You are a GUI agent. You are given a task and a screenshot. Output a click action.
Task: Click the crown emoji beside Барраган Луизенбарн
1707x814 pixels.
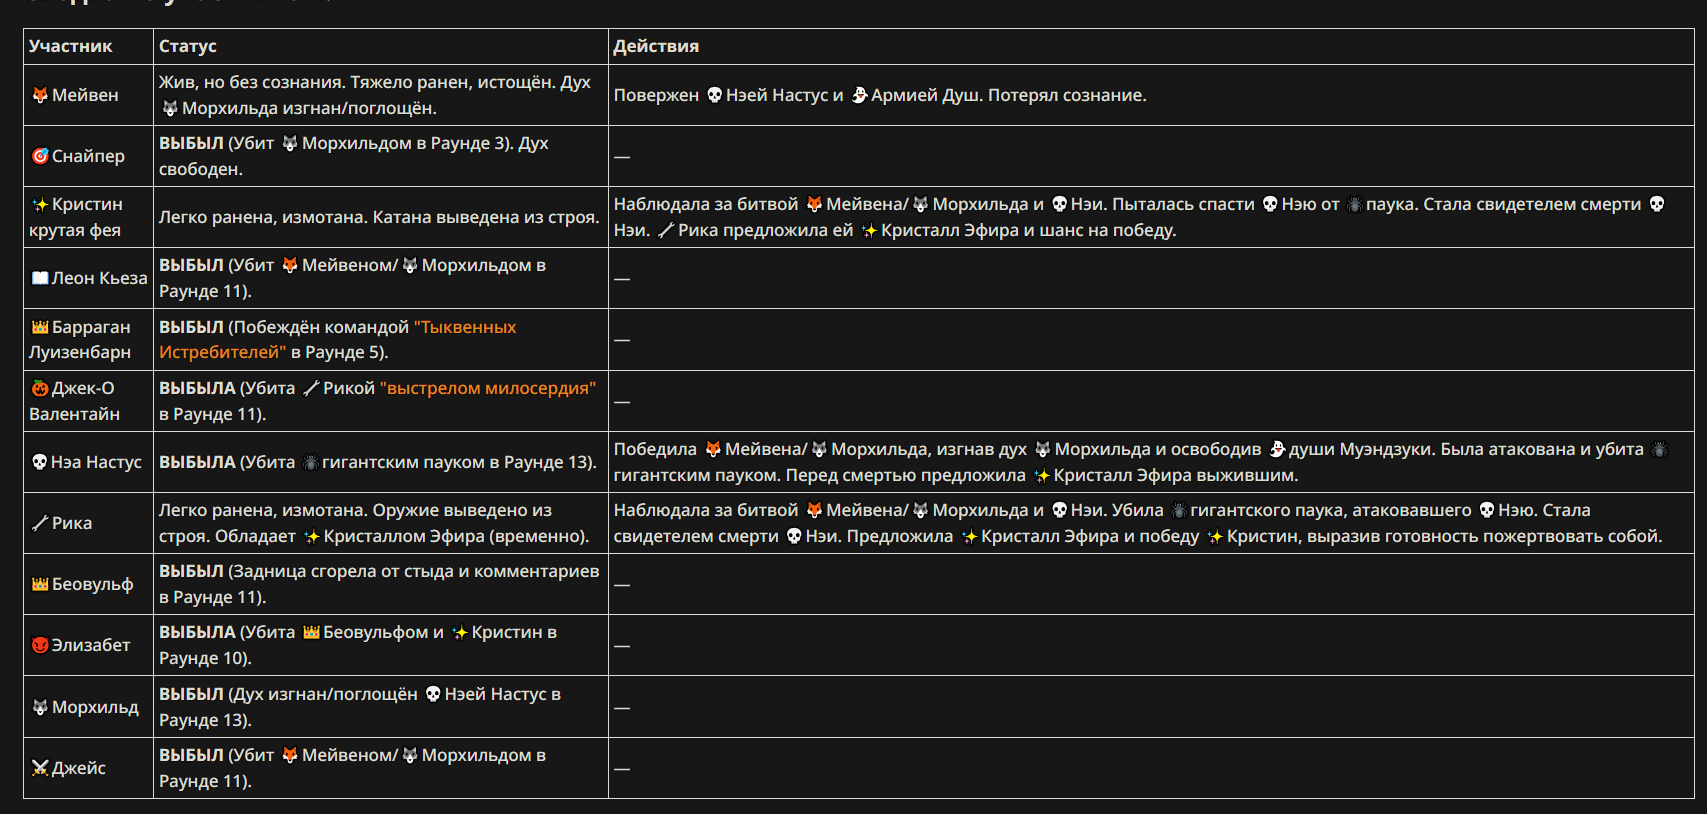point(40,327)
